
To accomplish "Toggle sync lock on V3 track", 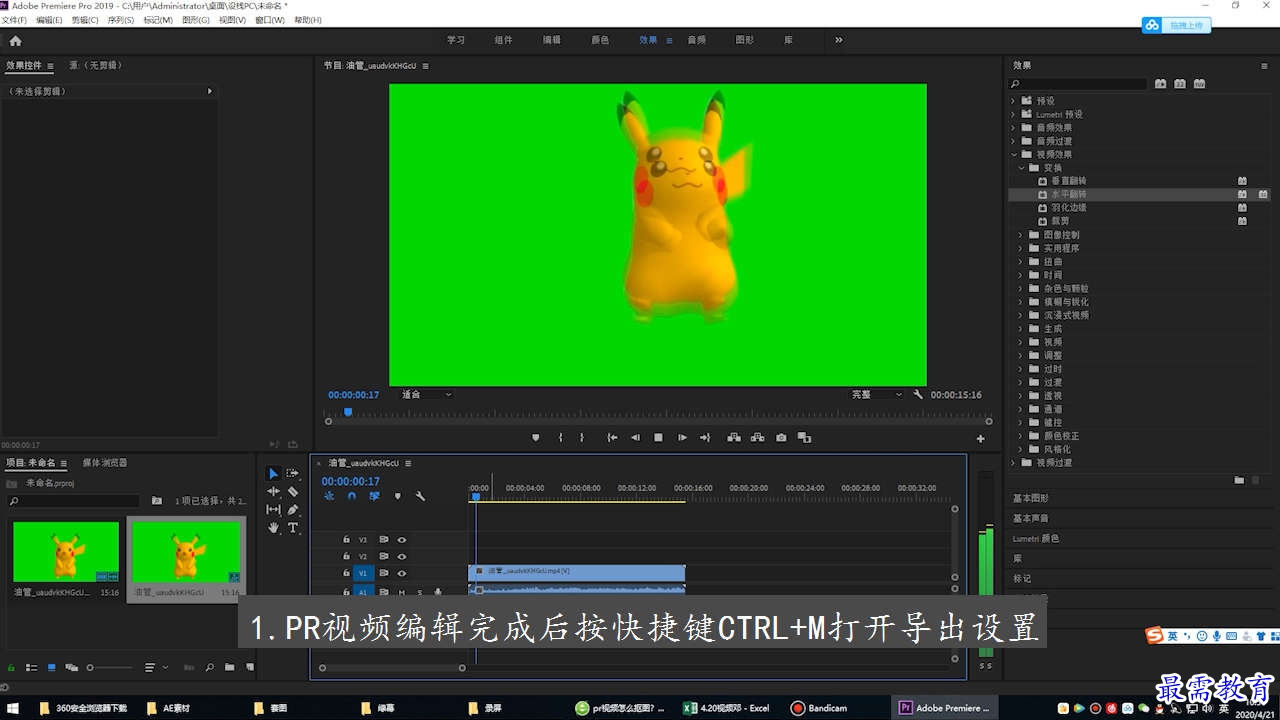I will (383, 539).
